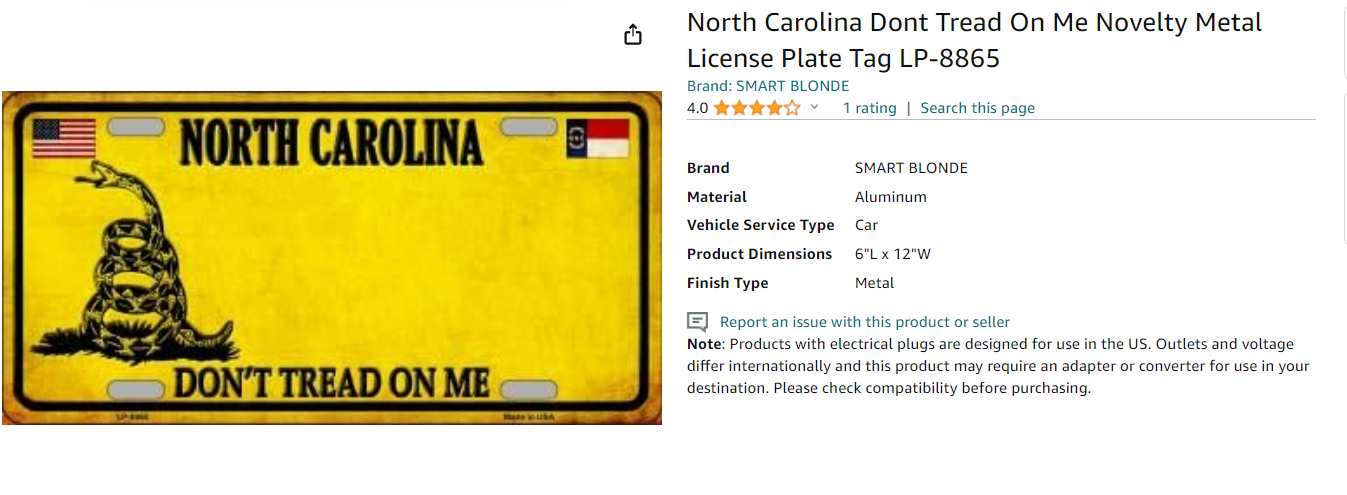This screenshot has width=1347, height=495.
Task: Click the North Carolina flag on the plate
Action: (x=597, y=138)
